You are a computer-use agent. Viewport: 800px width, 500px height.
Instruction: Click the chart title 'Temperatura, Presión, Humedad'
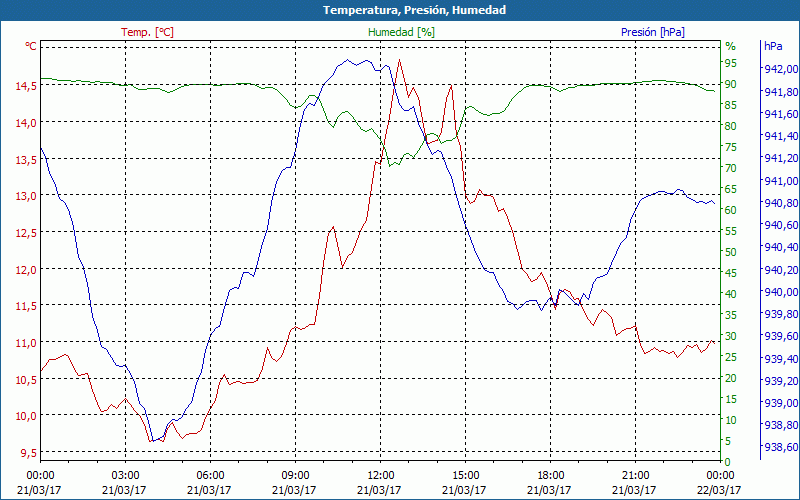point(414,10)
